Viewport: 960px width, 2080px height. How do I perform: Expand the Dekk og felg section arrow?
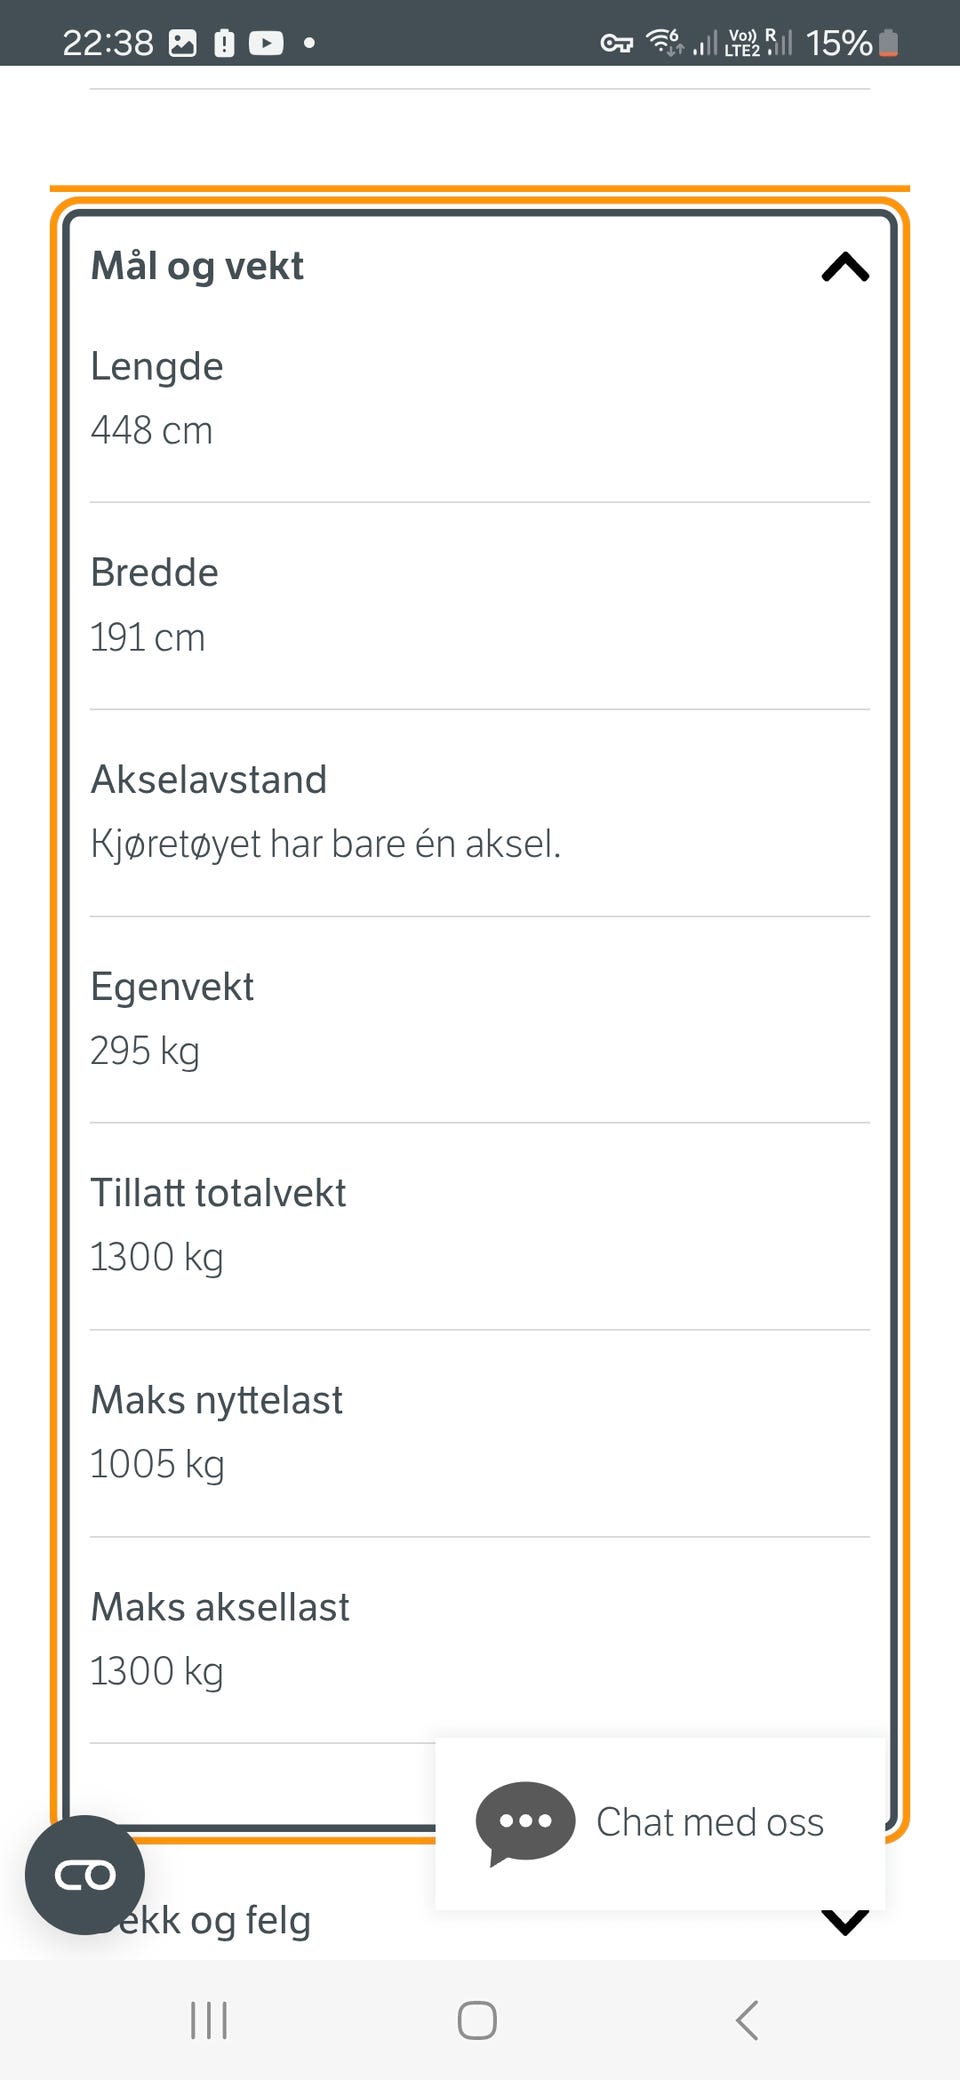[845, 1921]
